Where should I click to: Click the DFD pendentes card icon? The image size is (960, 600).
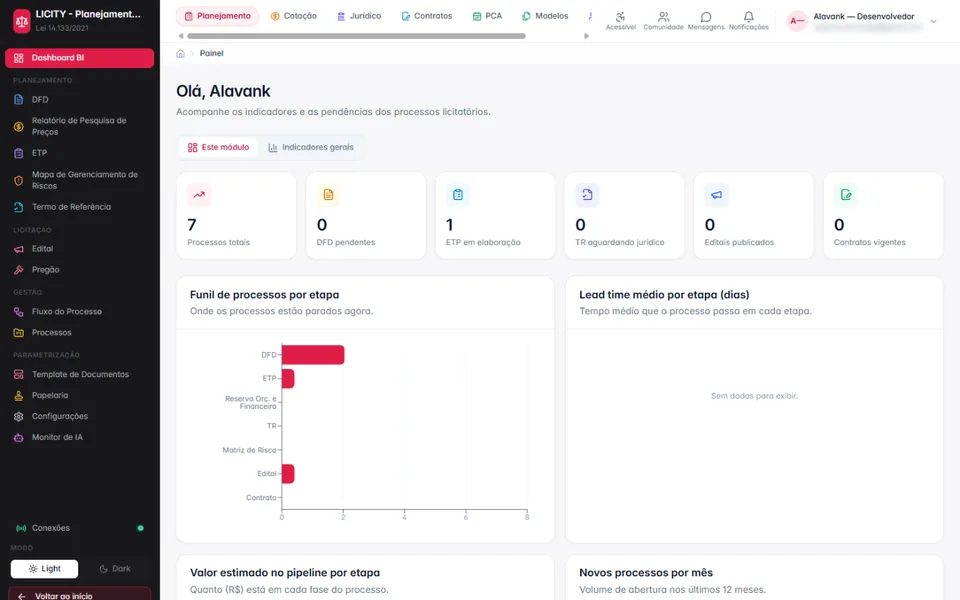tap(328, 195)
